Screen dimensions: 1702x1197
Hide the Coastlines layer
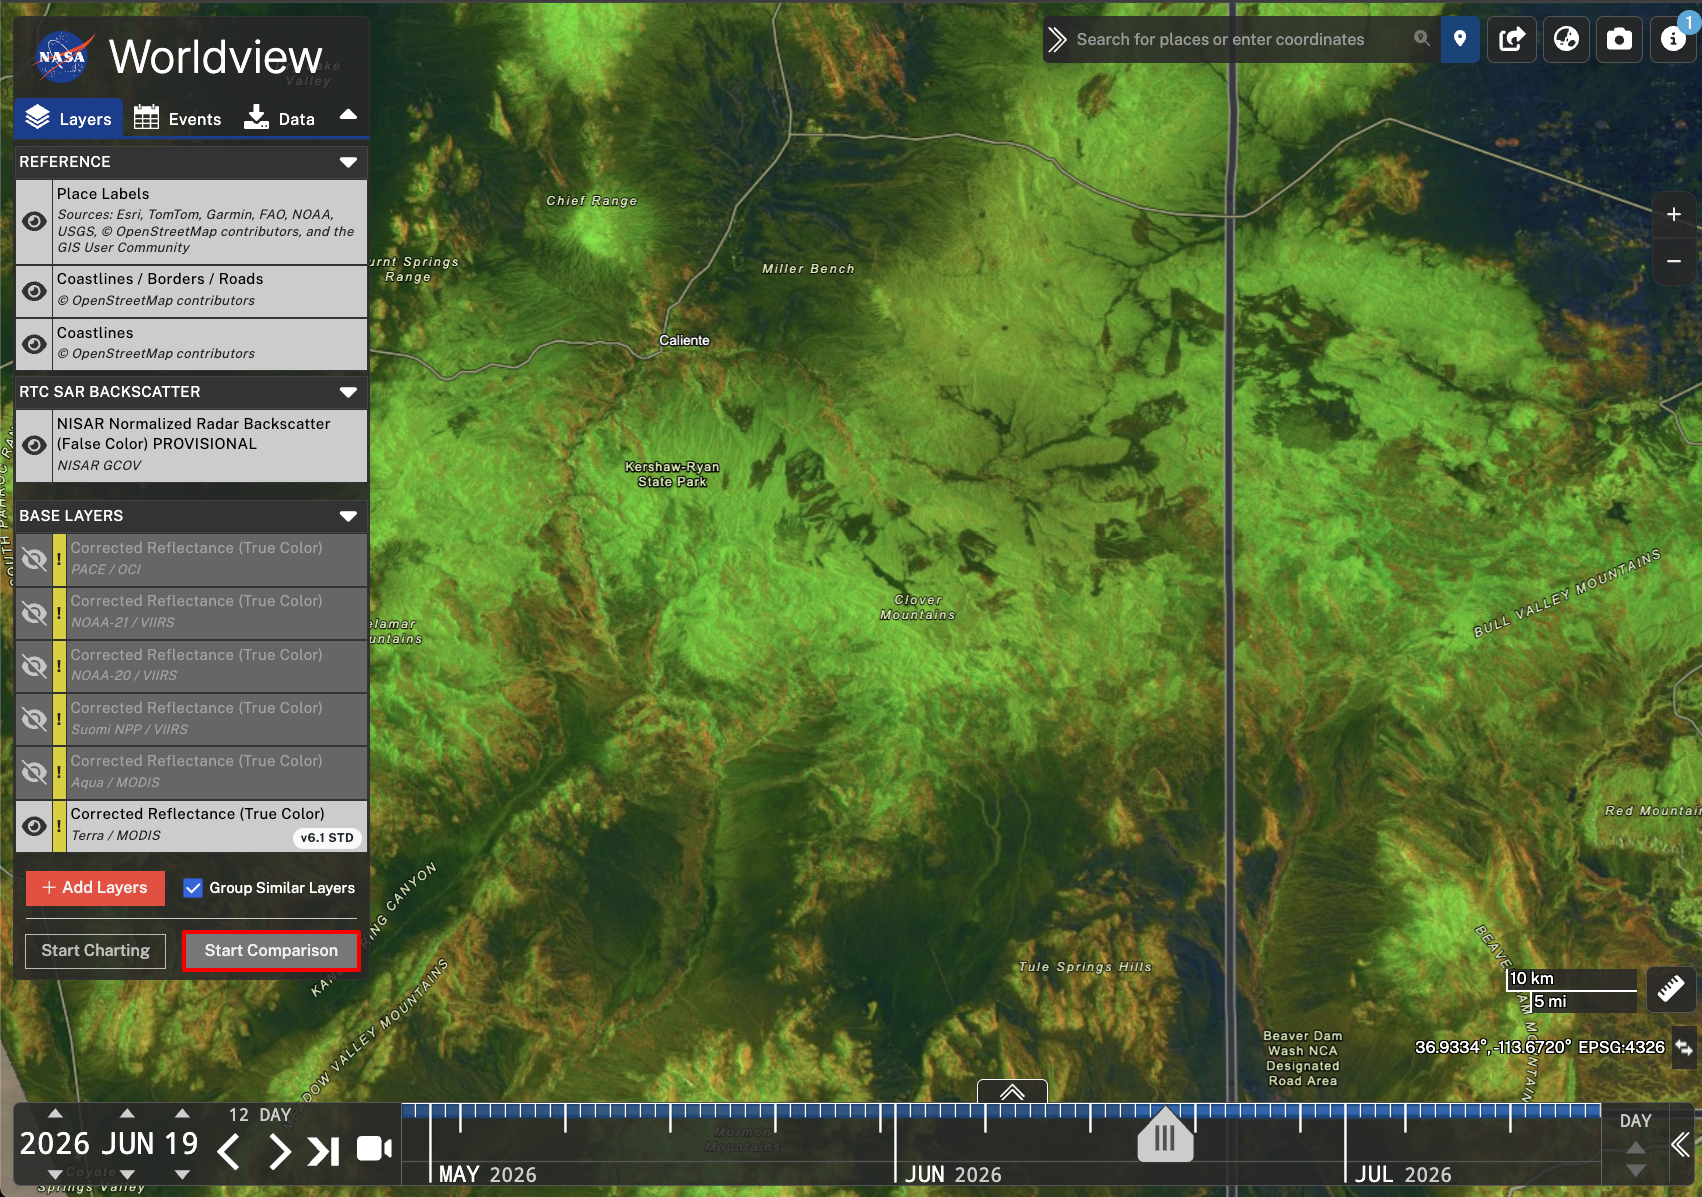click(x=34, y=344)
